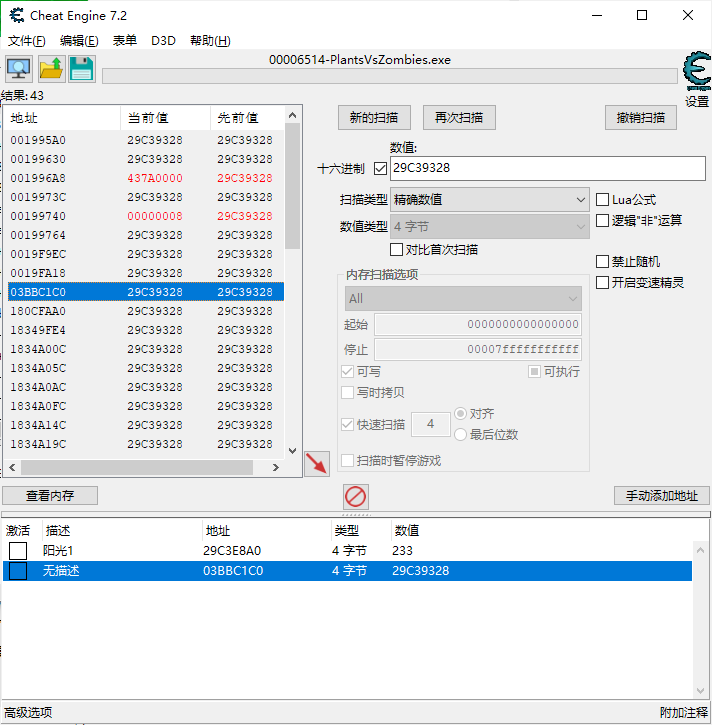Click the 停止 address field

pyautogui.click(x=478, y=349)
